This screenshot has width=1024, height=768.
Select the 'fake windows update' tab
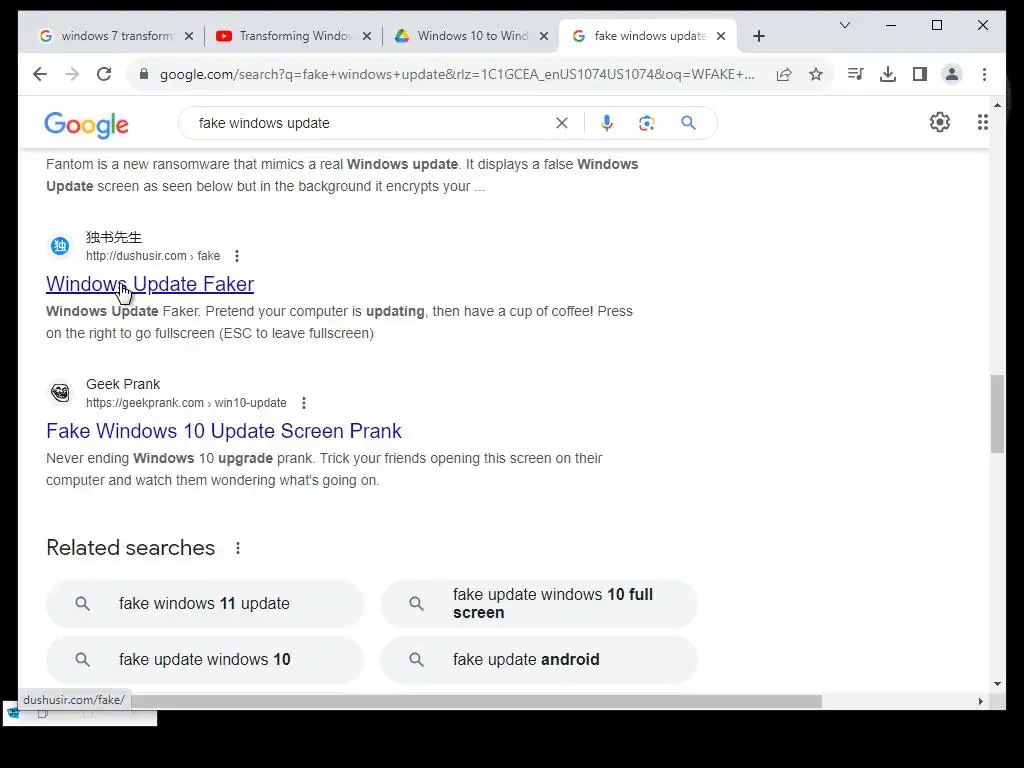click(647, 36)
